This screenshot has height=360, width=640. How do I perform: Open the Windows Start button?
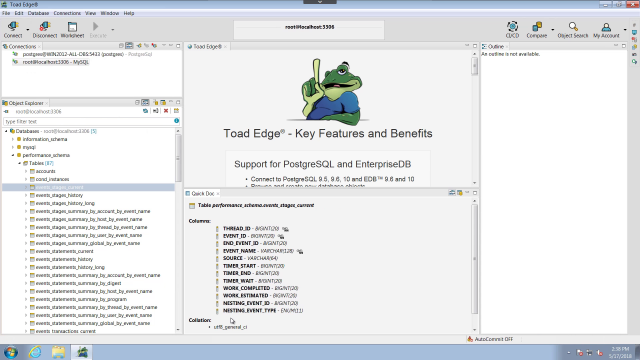coord(11,352)
